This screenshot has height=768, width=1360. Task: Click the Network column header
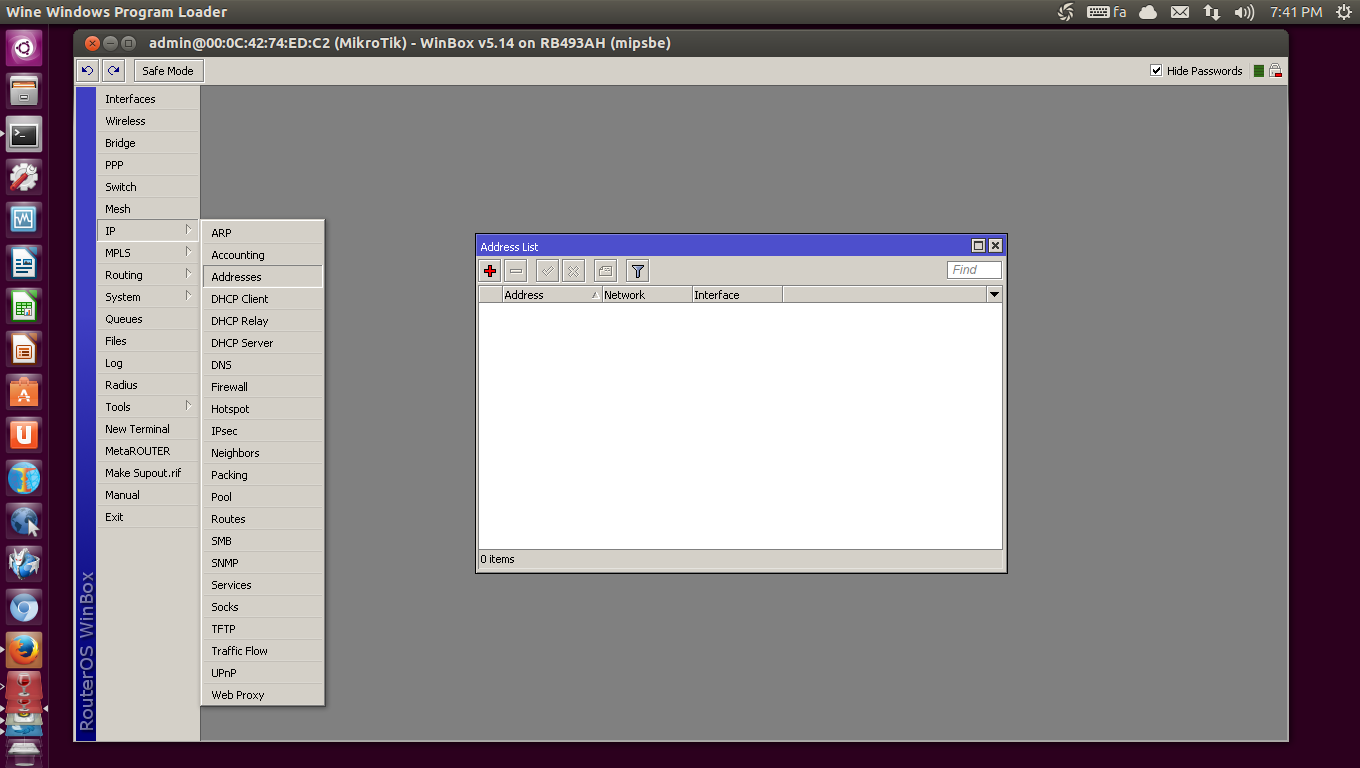[x=647, y=295]
